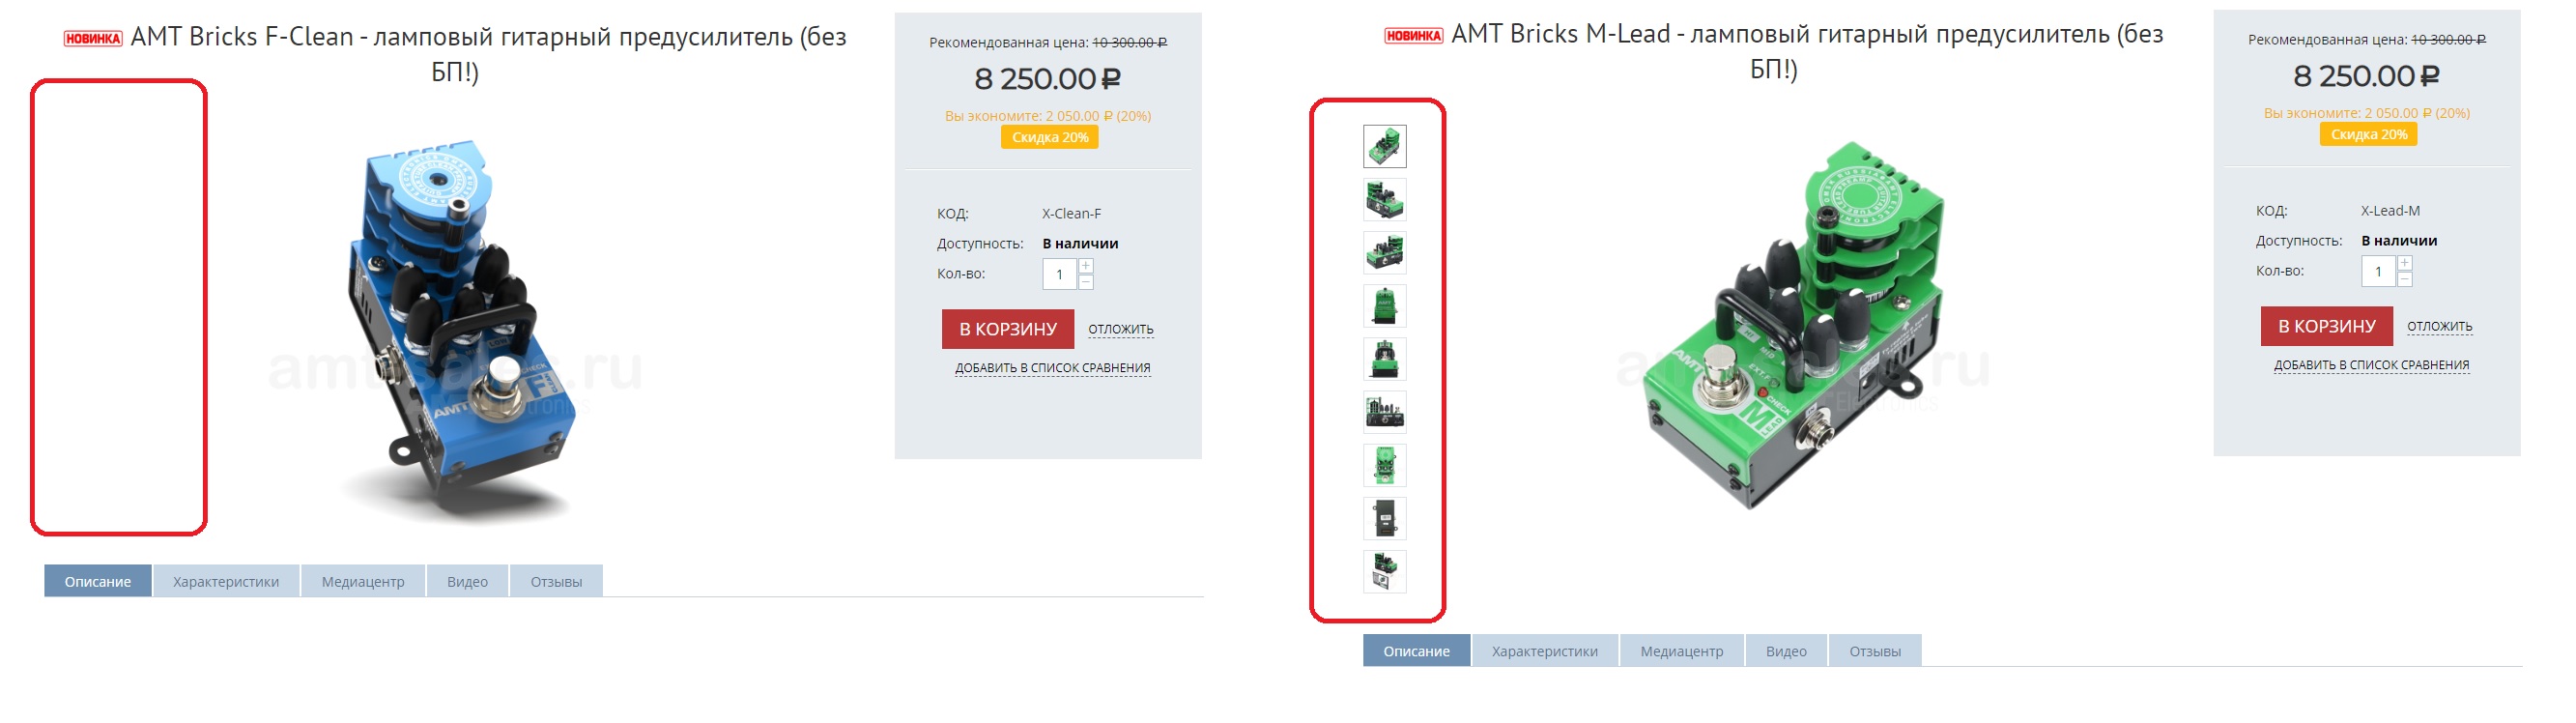2576x723 pixels.
Task: Click the НОВИНКА badge on F-Clean title
Action: click(x=93, y=39)
